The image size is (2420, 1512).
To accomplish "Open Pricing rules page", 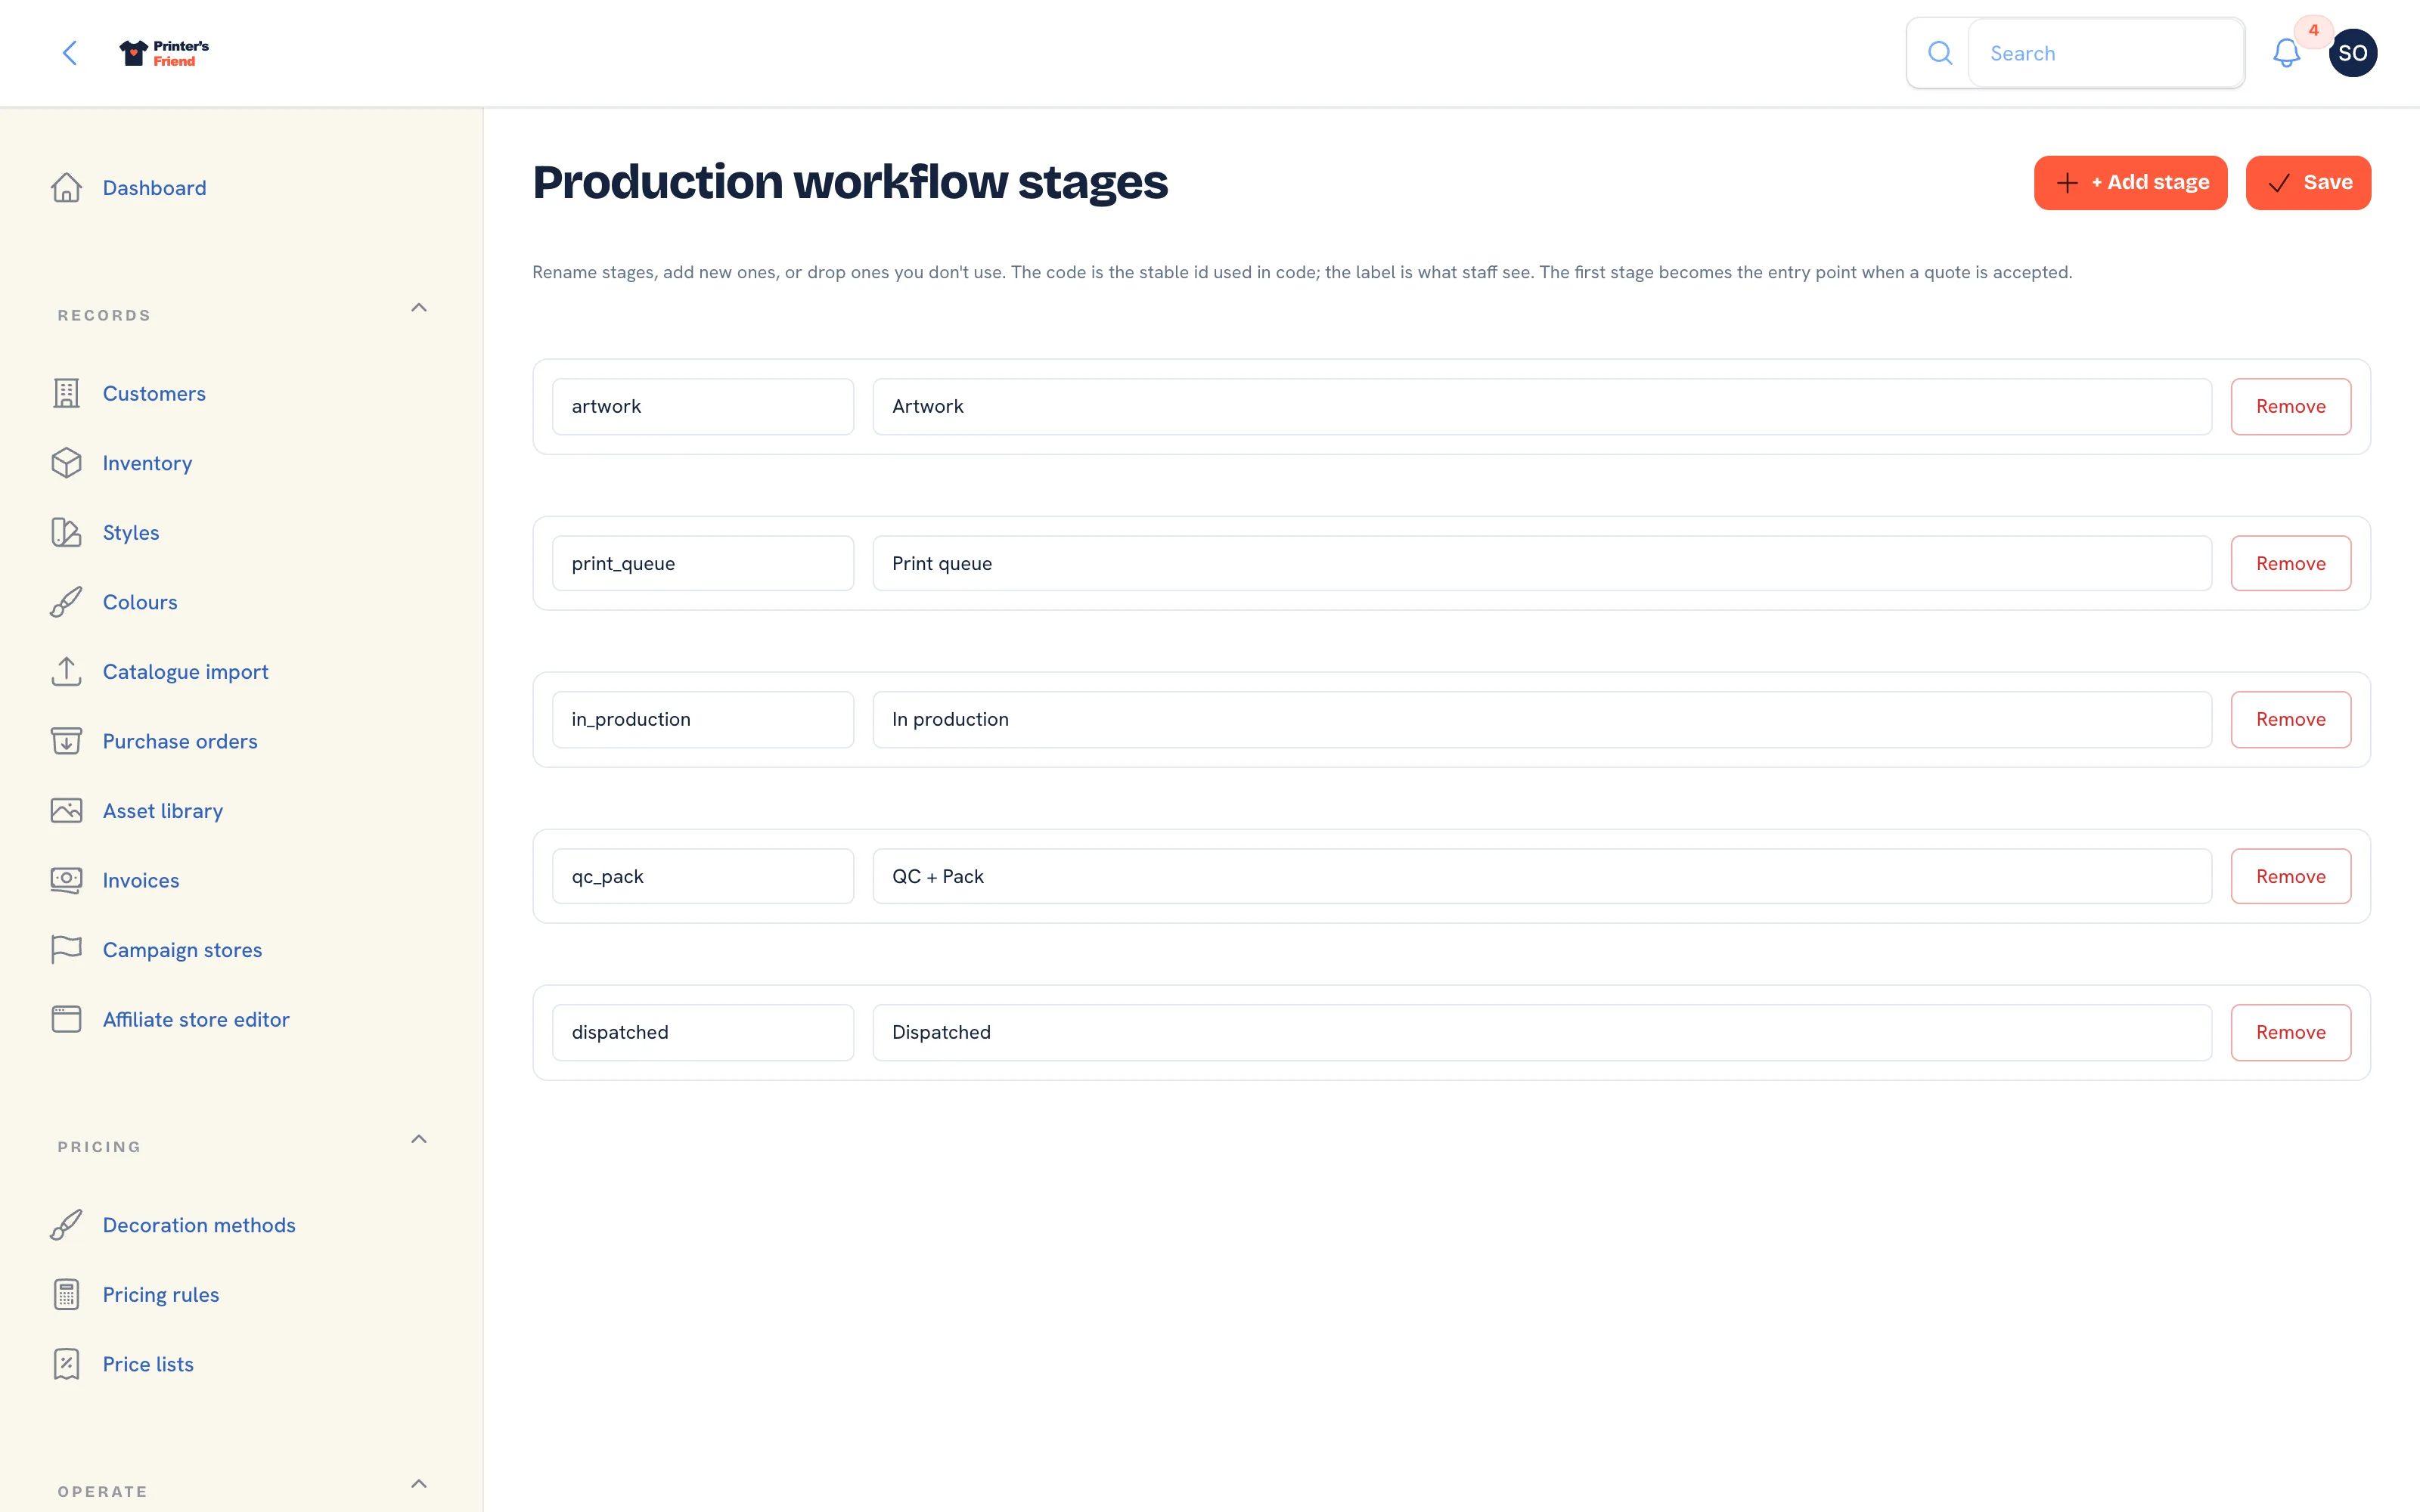I will [161, 1295].
